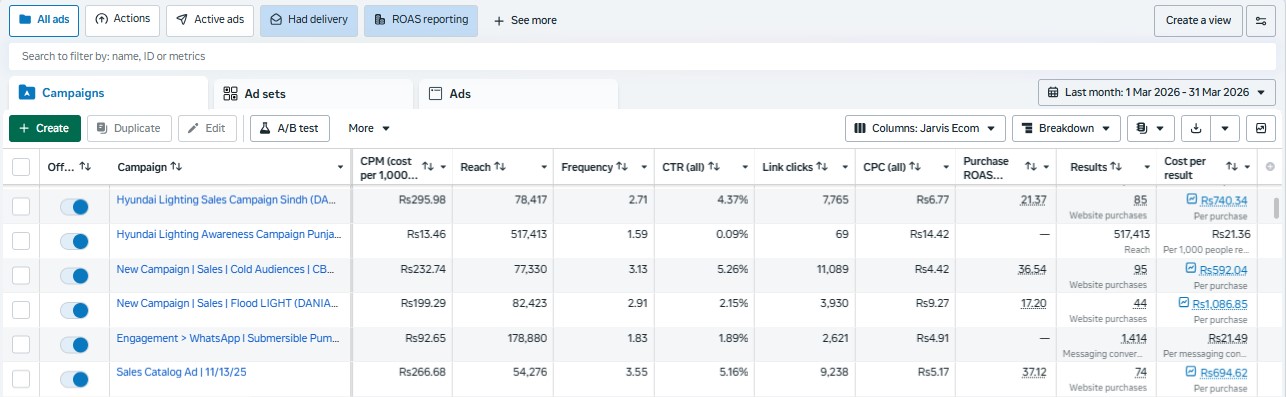Toggle off Hyundai Lighting Sales Campaign Sindh
1286x397 pixels.
[74, 206]
